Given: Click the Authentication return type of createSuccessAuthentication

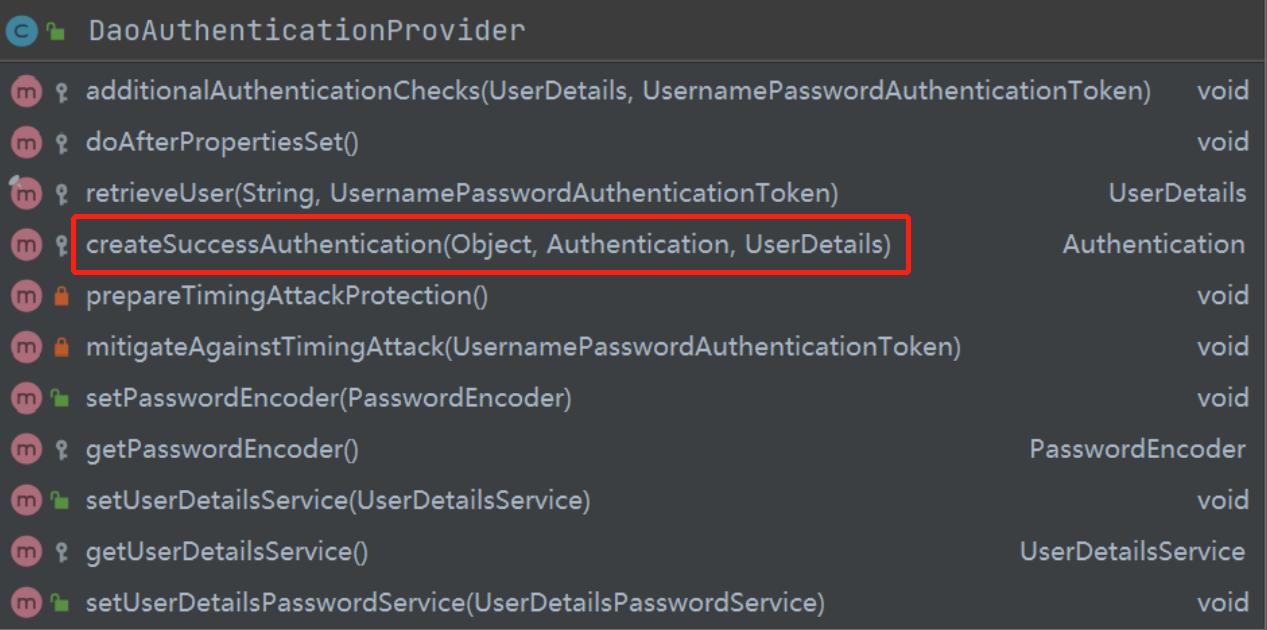Looking at the screenshot, I should [1153, 243].
